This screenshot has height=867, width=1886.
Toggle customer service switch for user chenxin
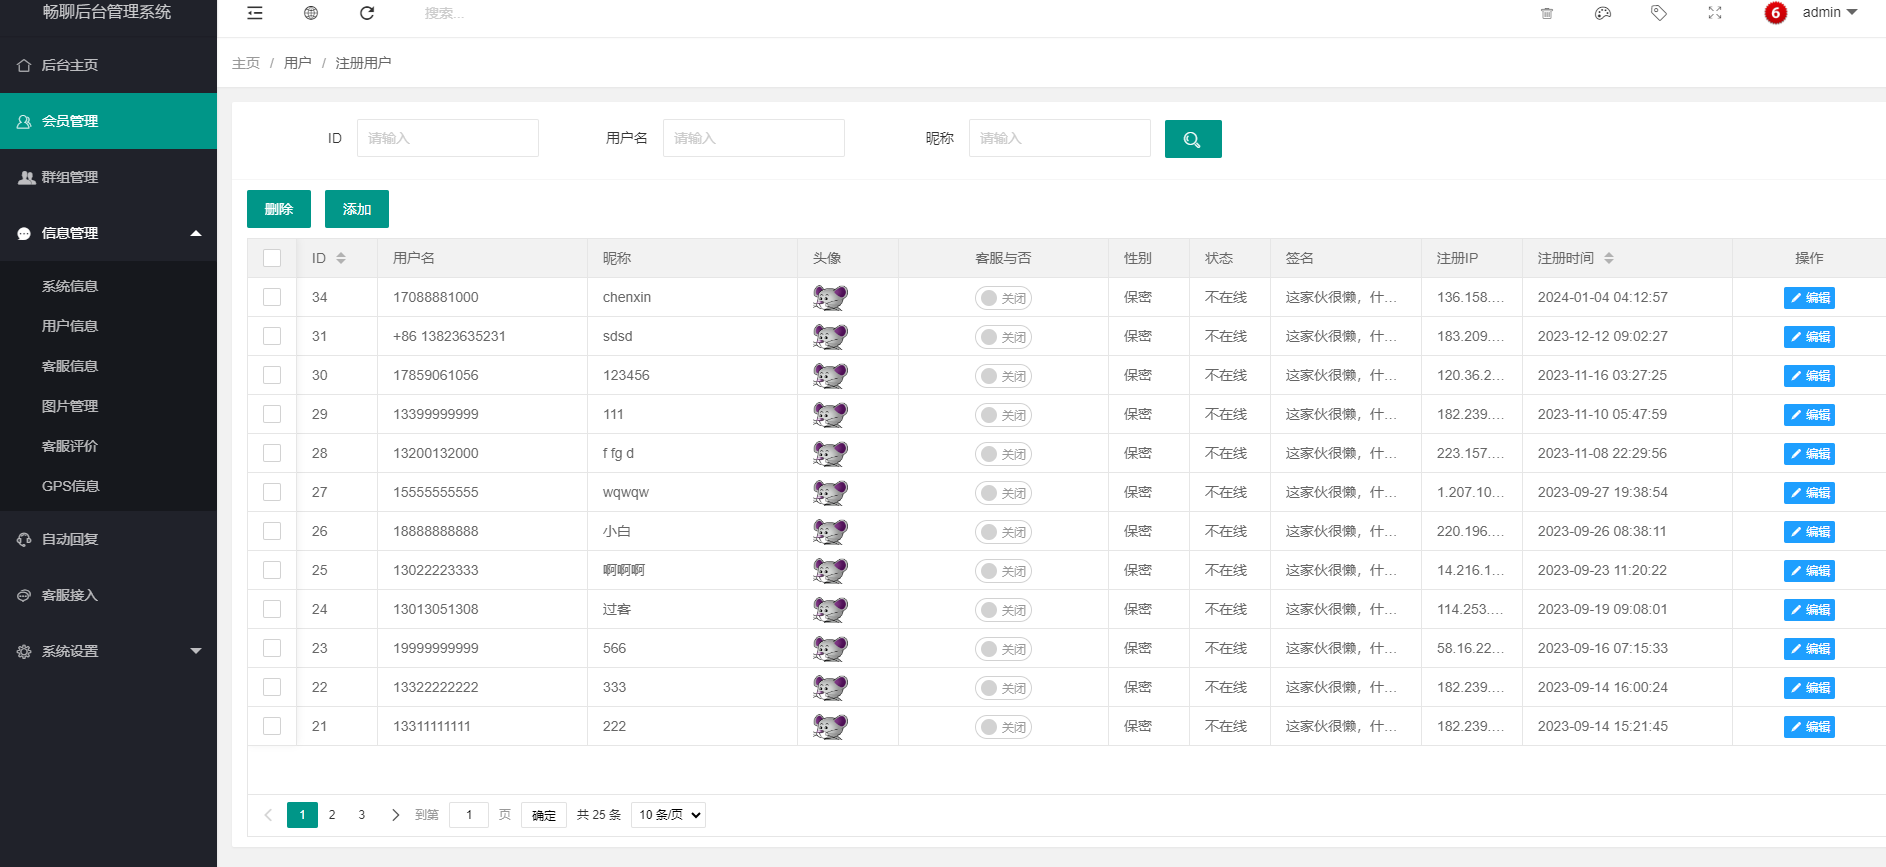1003,298
